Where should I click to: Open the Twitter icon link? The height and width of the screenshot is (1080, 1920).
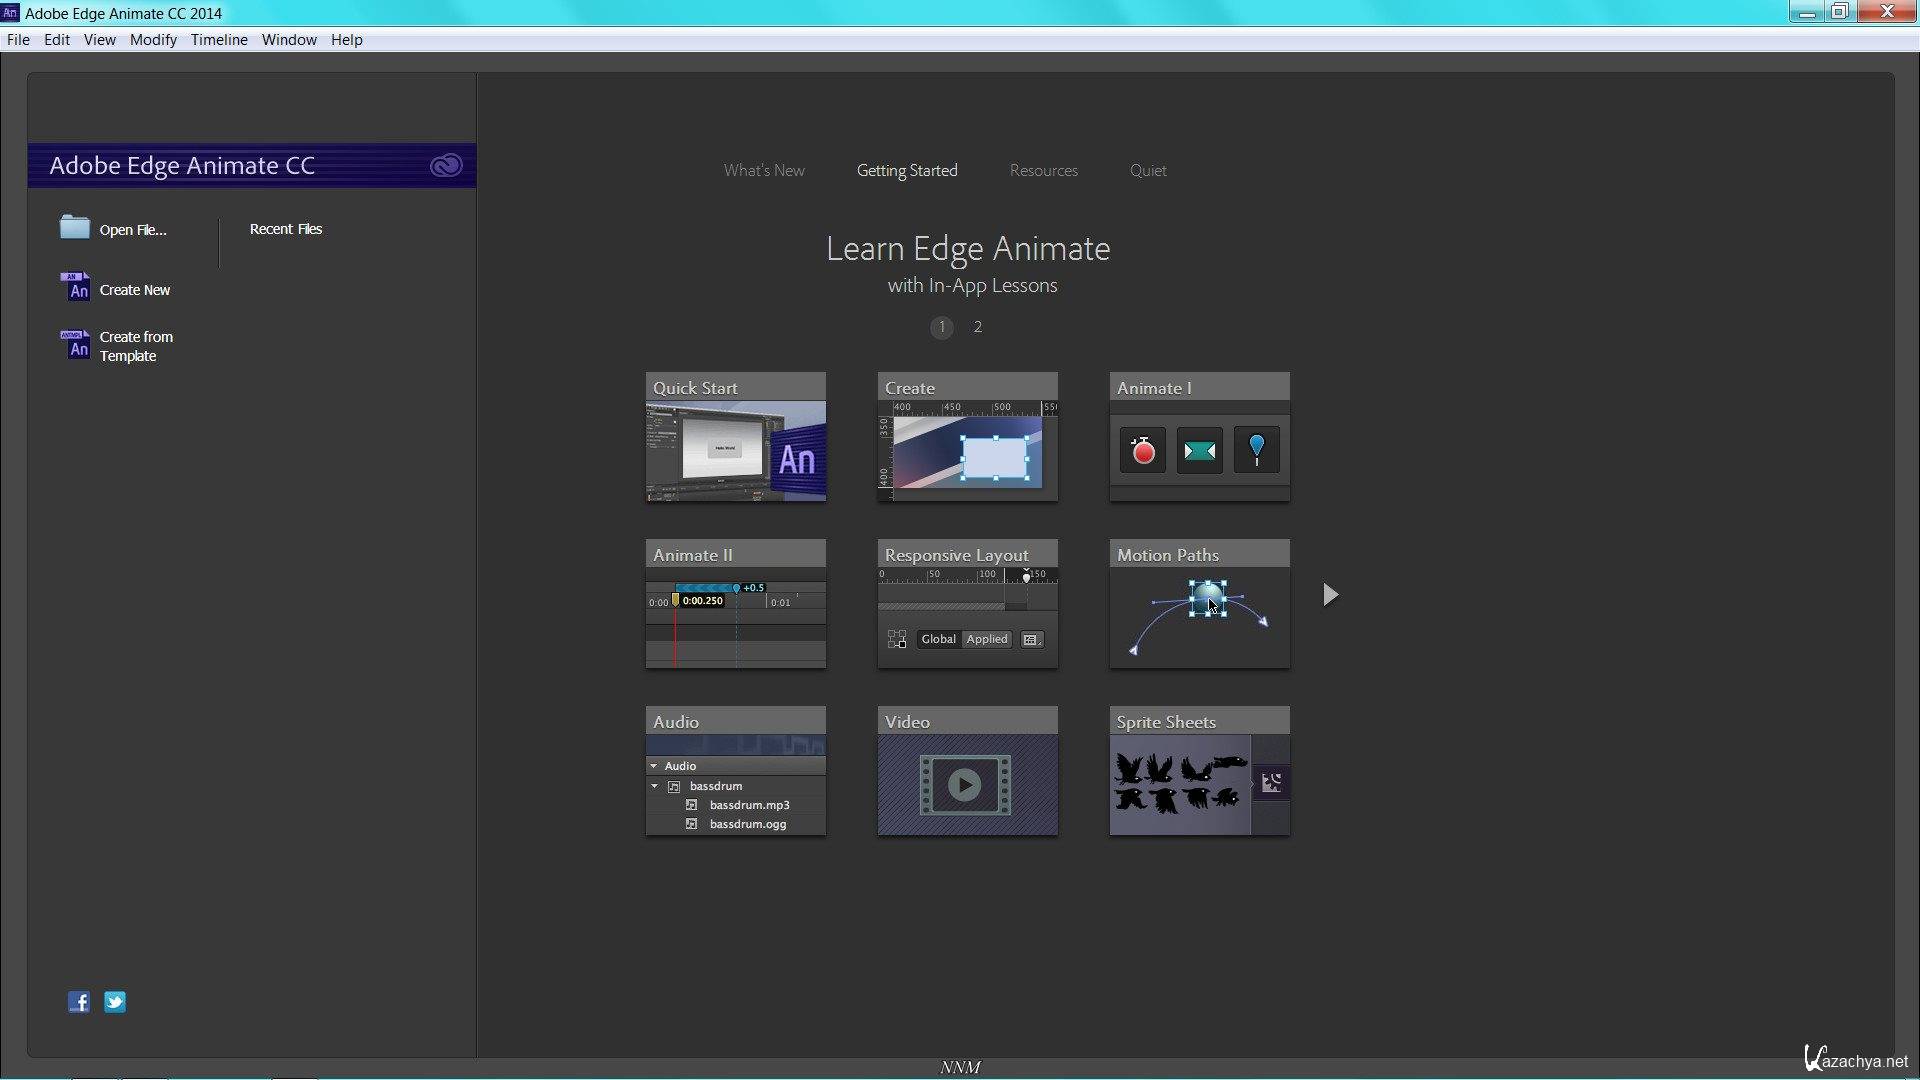coord(115,1002)
